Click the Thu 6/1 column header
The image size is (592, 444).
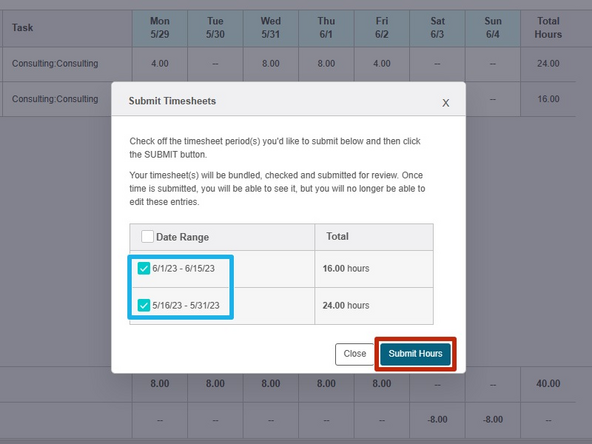click(x=326, y=28)
